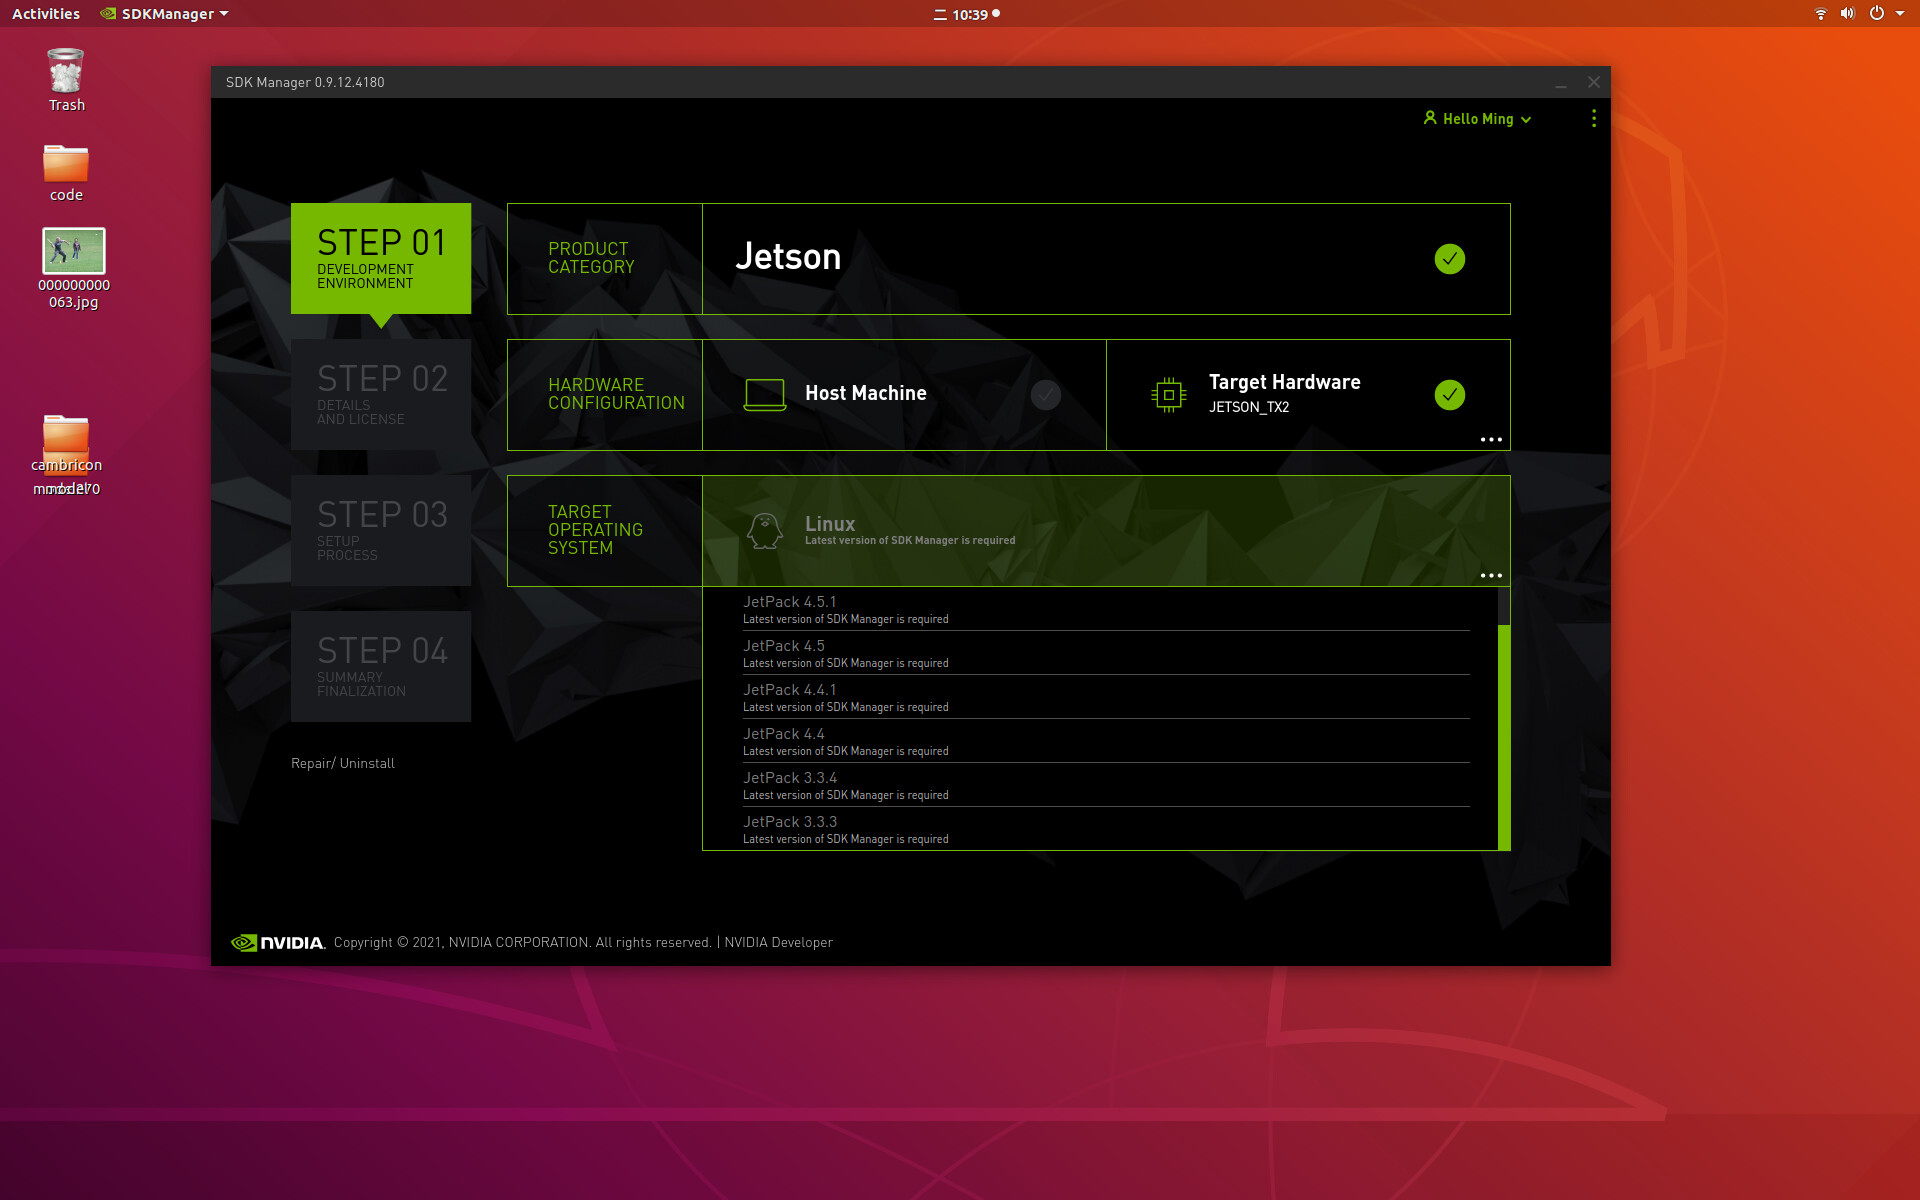
Task: Choose JetPack 4.4 from the list
Action: (x=1106, y=741)
